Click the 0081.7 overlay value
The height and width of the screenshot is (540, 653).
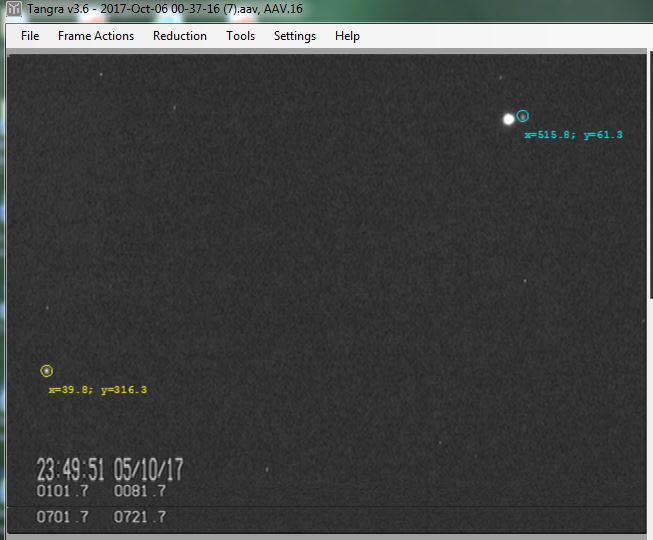pos(140,491)
